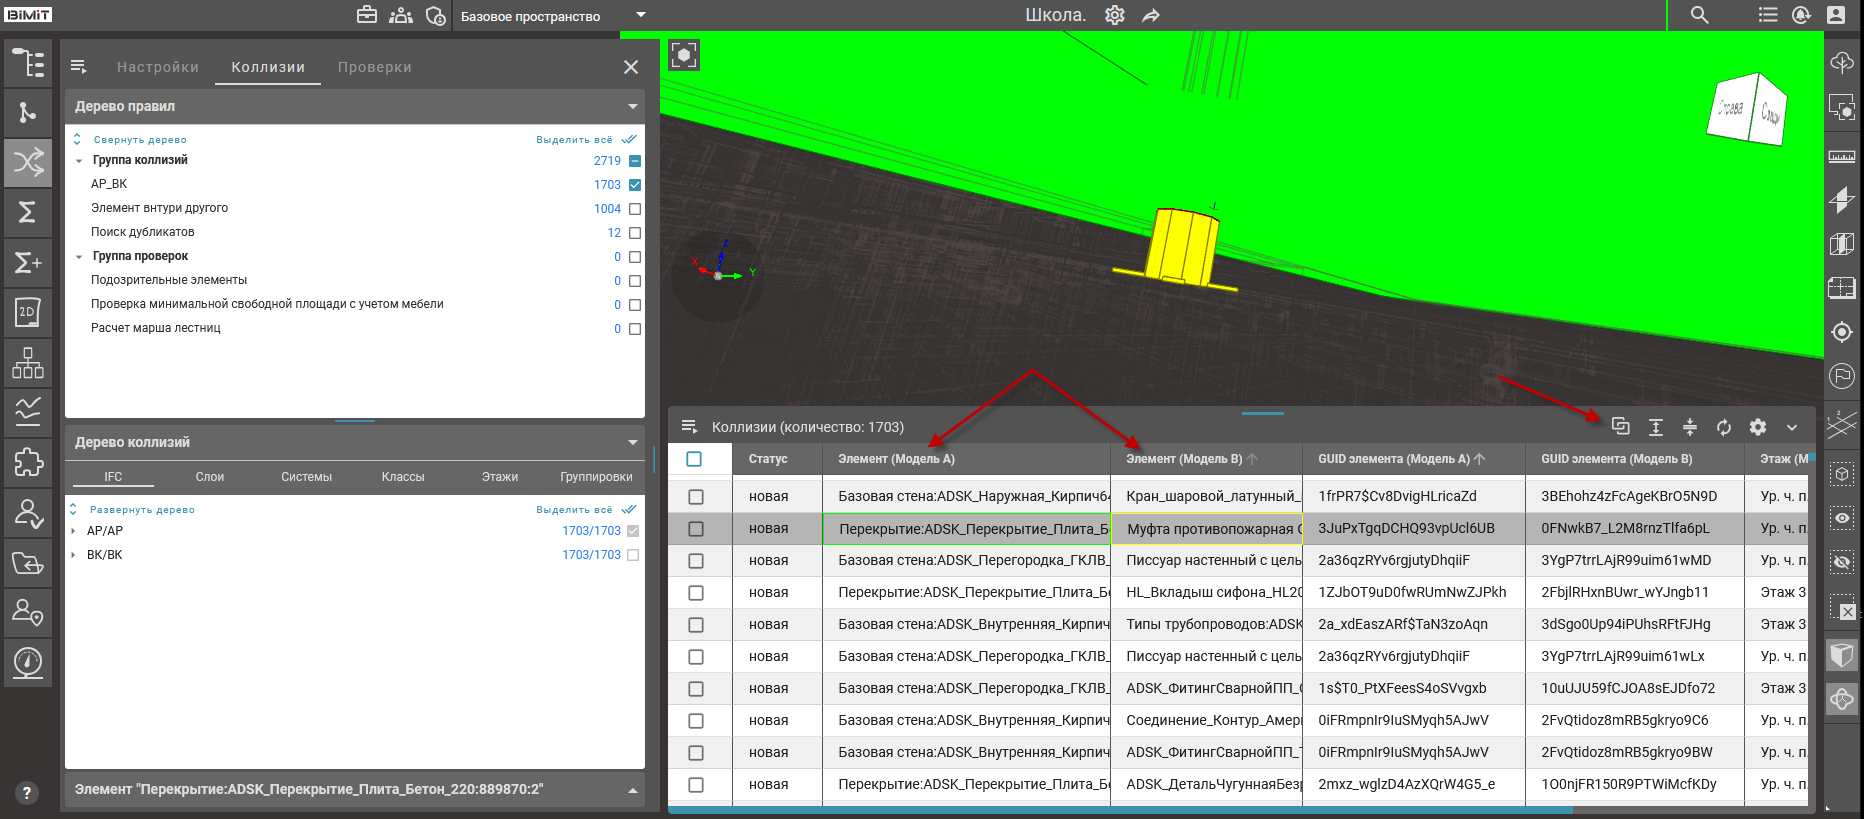1864x819 pixels.
Task: Select the Этажи grouping tab
Action: point(499,477)
